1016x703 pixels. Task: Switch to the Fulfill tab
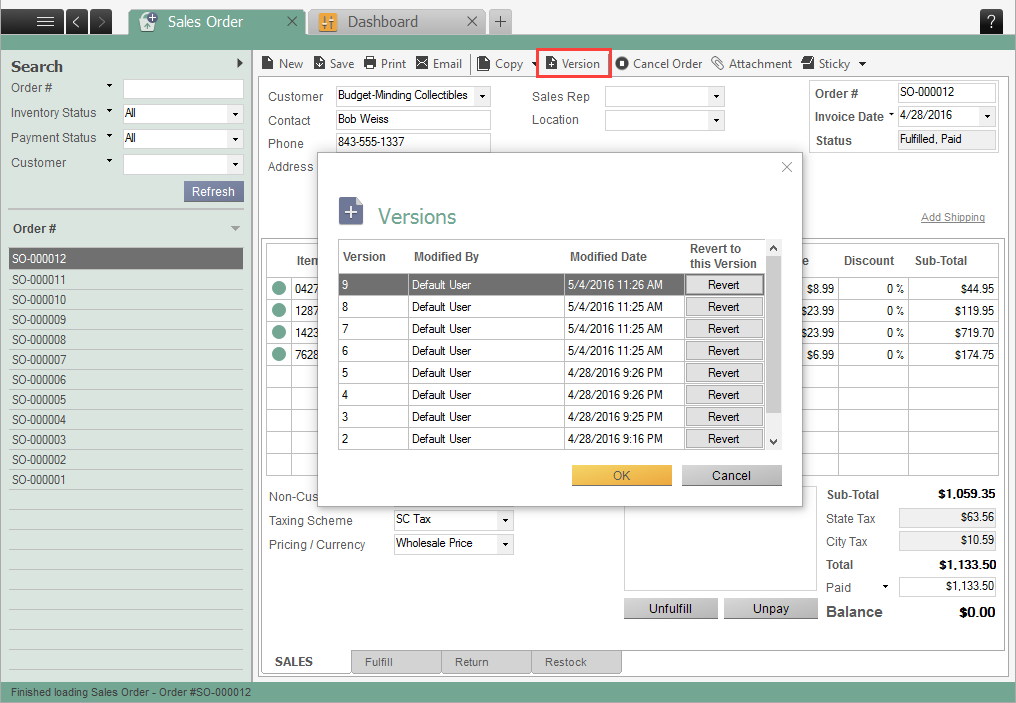[396, 662]
